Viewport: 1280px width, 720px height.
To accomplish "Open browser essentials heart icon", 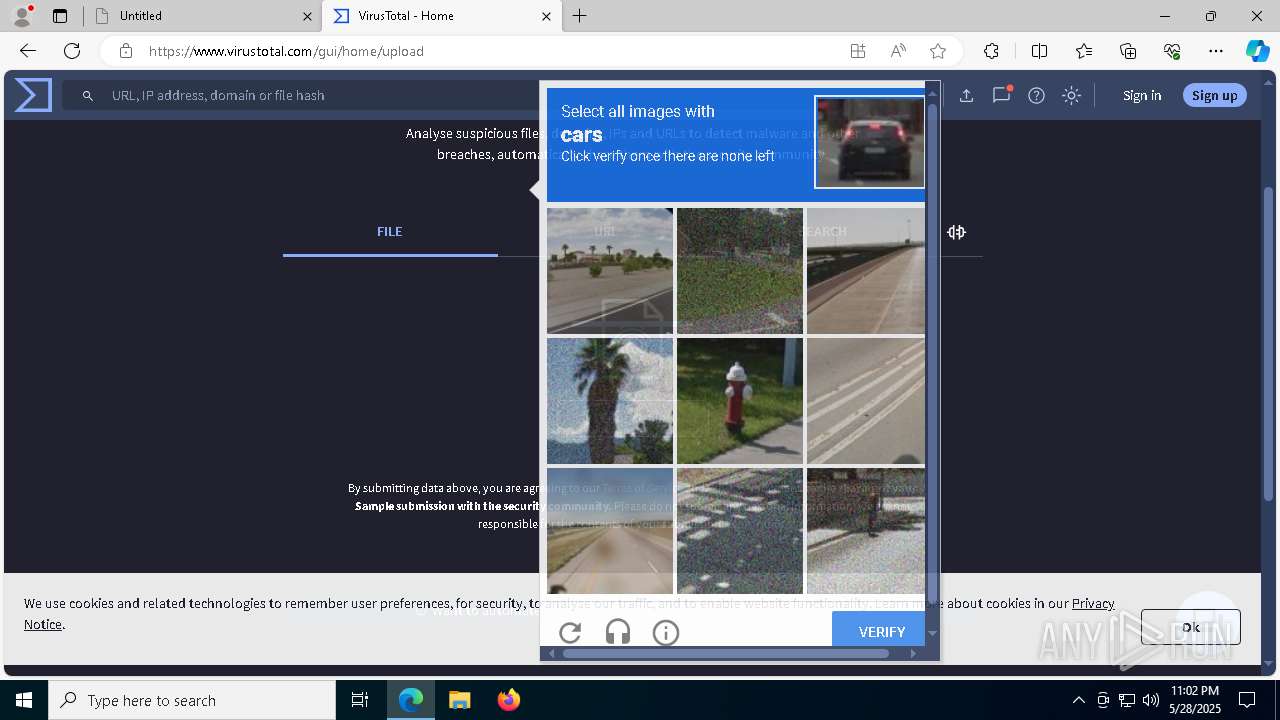I will (1172, 51).
